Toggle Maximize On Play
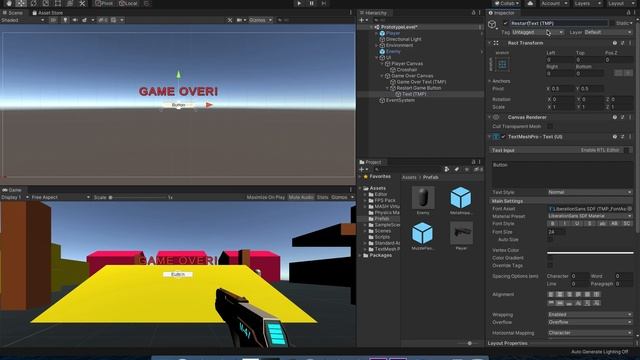 (266, 197)
